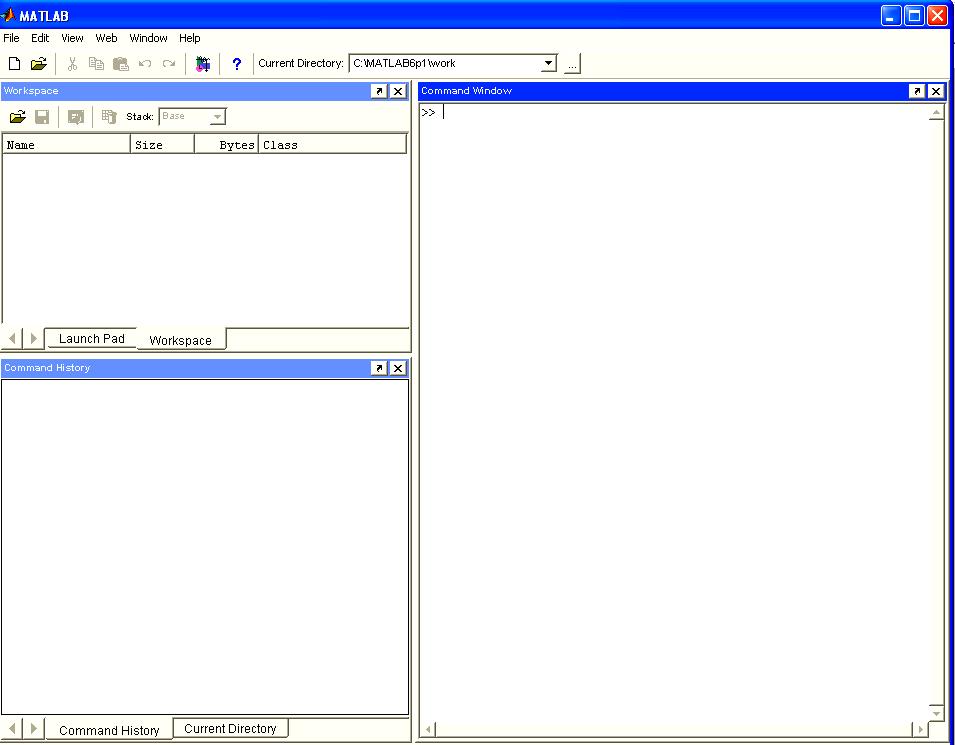Click the Open Selection icon in the Workspace toolbar
This screenshot has height=745, width=955.
(76, 116)
